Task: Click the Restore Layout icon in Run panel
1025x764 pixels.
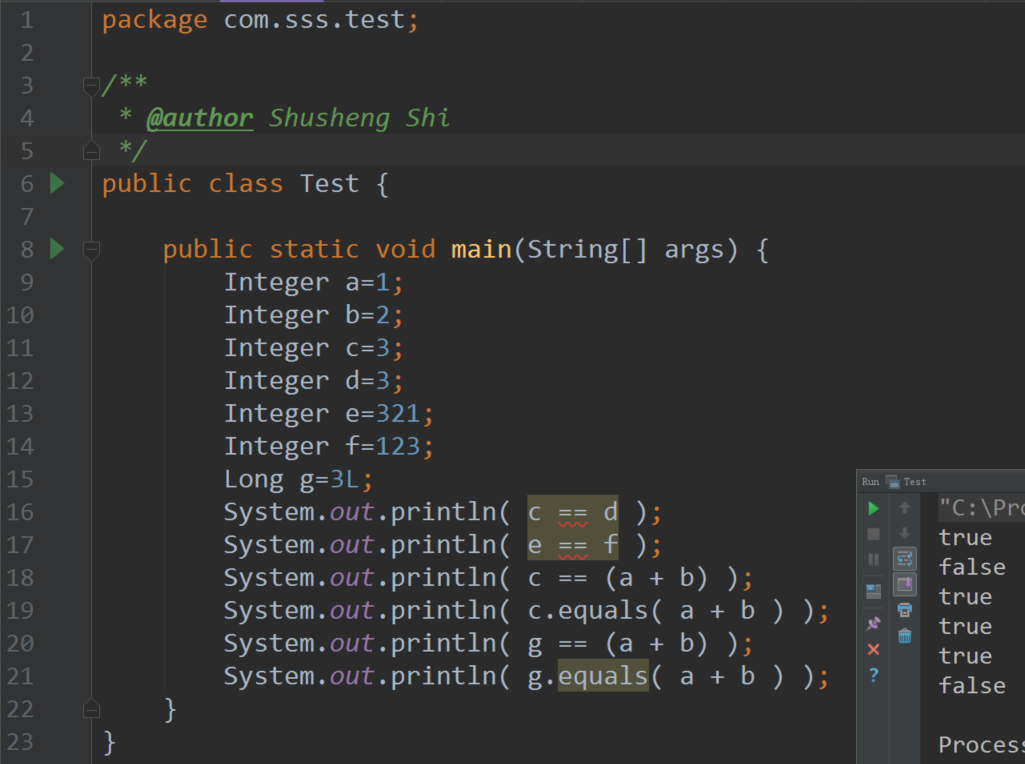Action: tap(873, 591)
